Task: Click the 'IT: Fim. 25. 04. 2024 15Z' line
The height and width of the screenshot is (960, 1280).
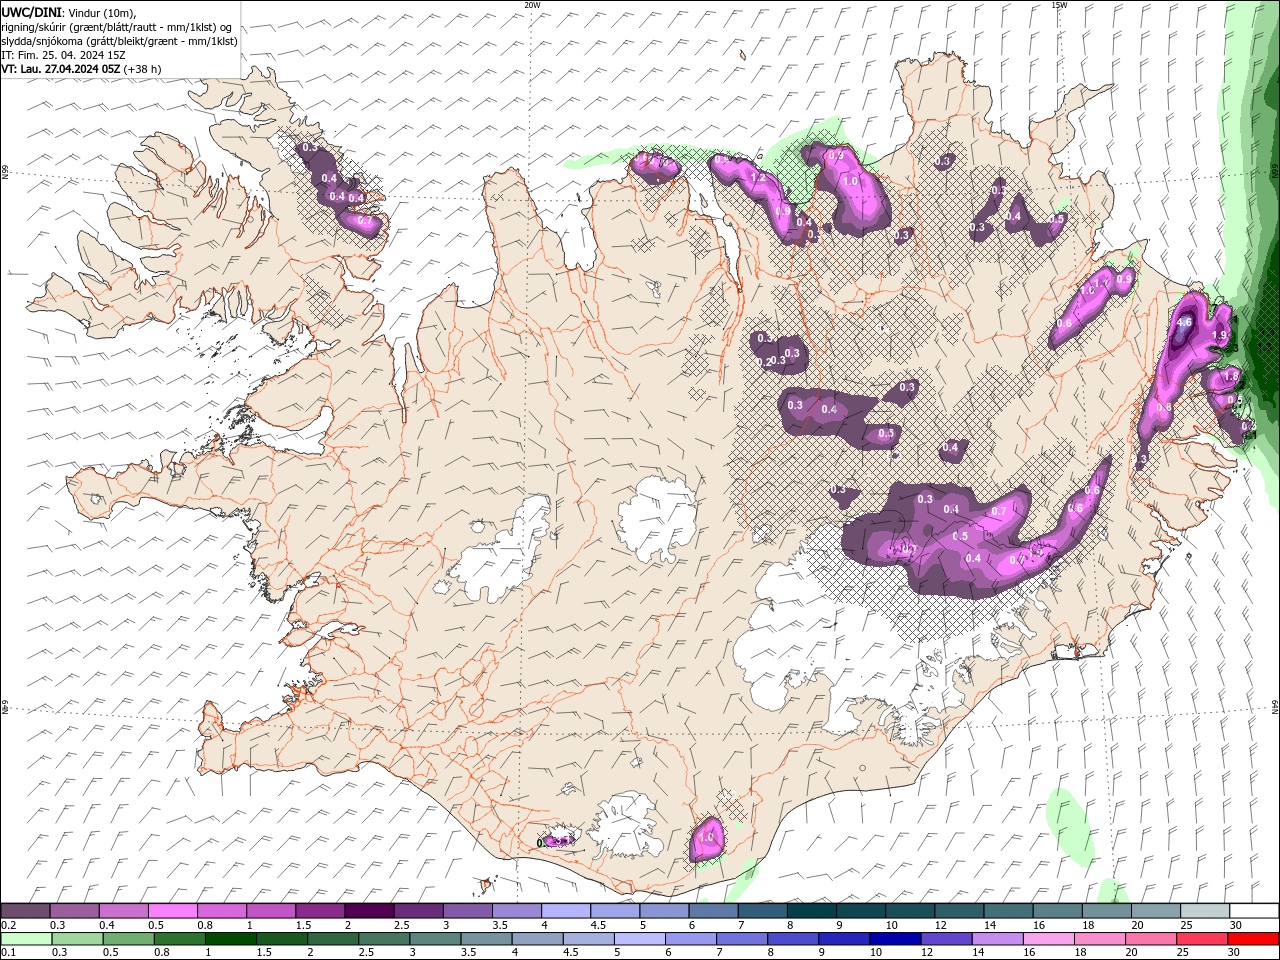Action: [x=63, y=55]
